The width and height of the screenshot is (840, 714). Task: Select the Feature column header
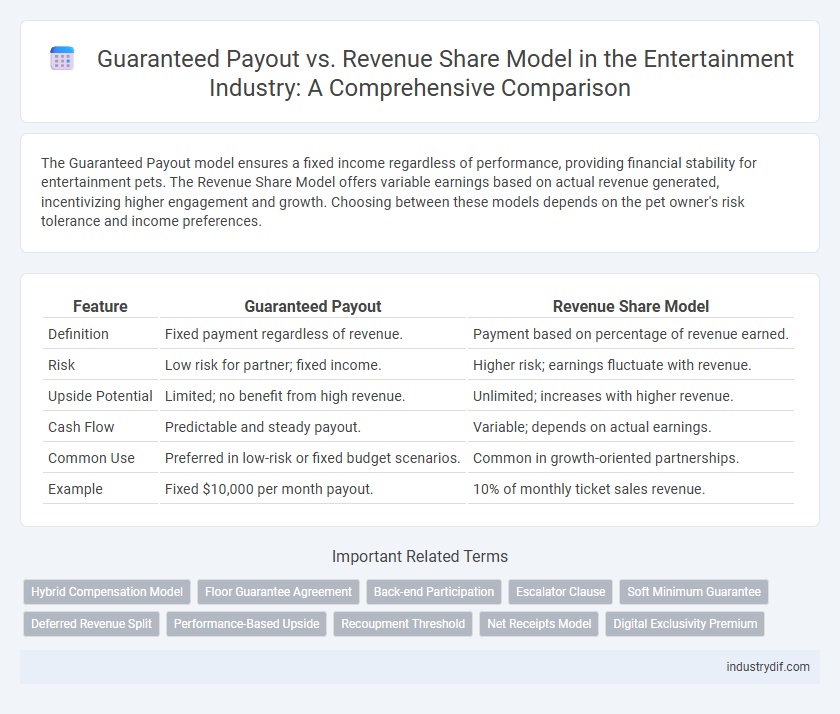coord(100,306)
